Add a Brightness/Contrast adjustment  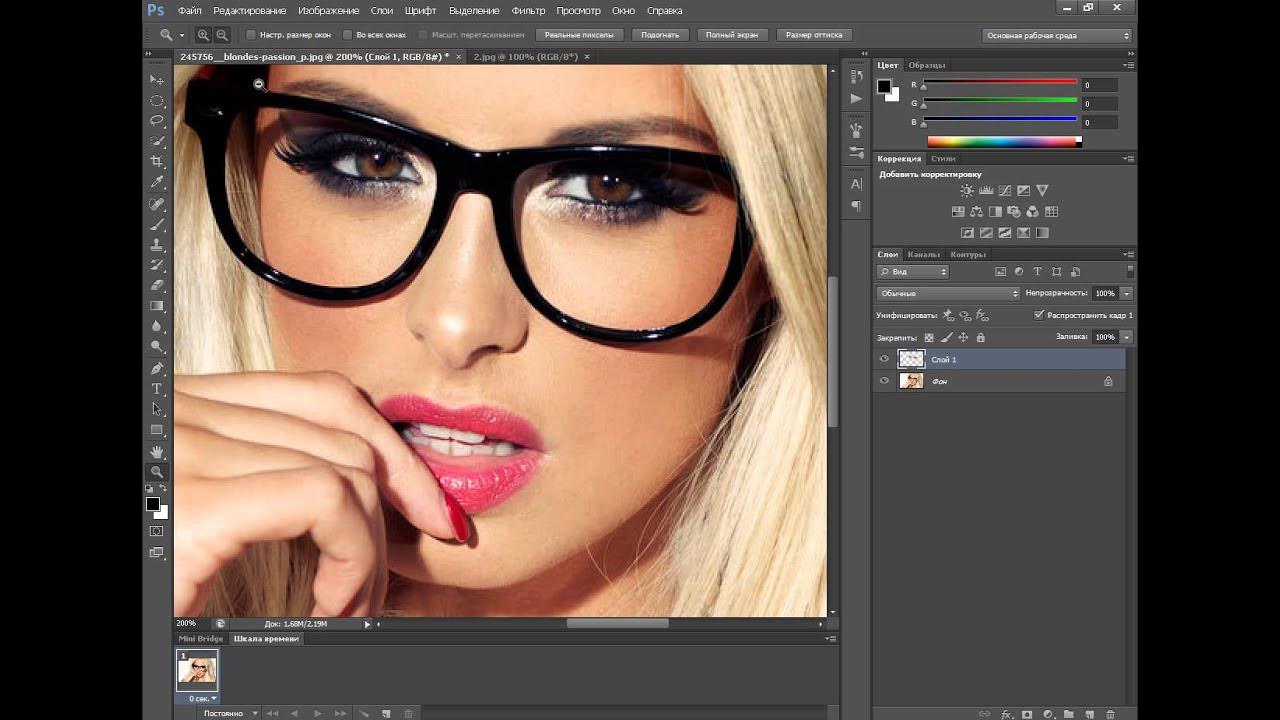[x=966, y=190]
